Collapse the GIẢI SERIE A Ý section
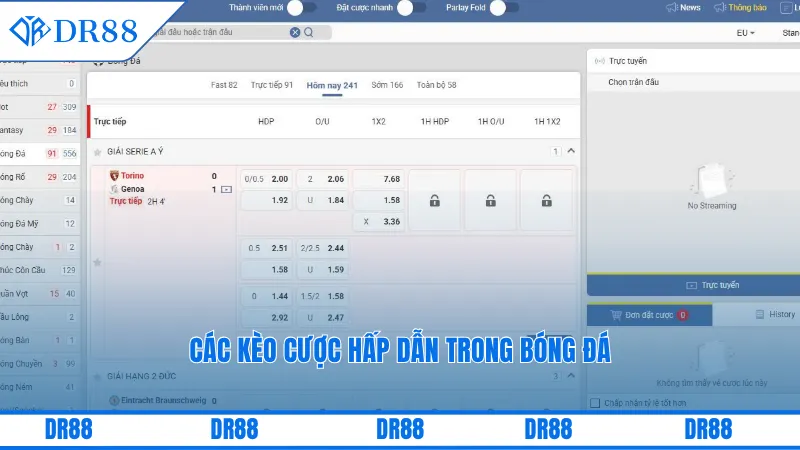The width and height of the screenshot is (800, 450). [571, 151]
